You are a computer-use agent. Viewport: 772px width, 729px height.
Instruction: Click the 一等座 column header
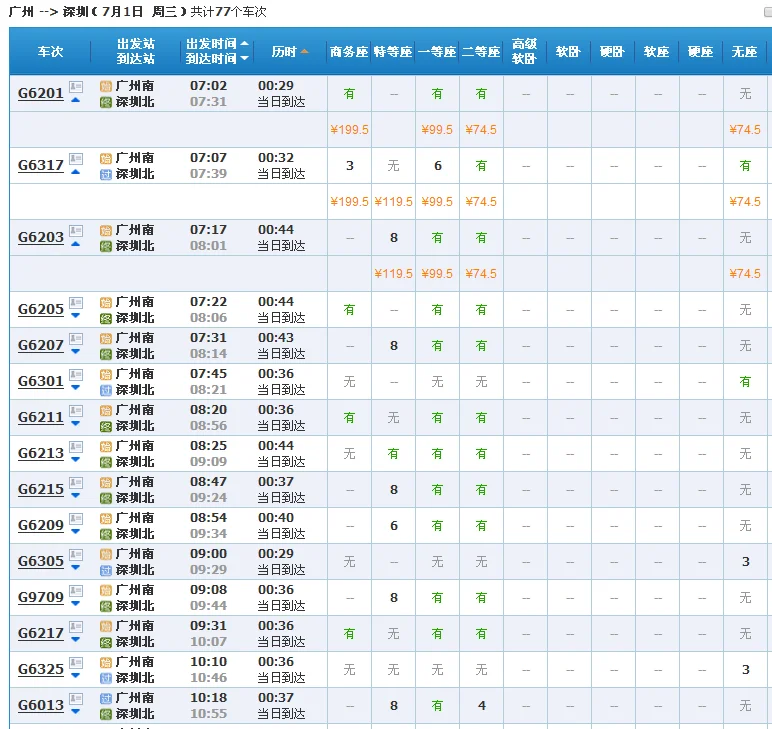(x=437, y=51)
